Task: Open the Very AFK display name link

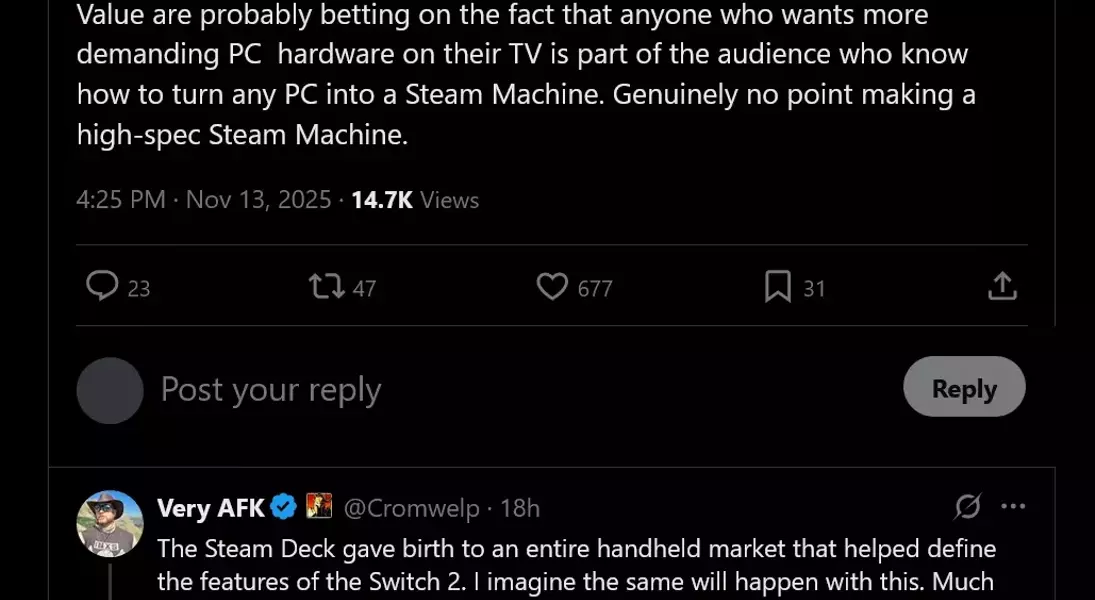Action: tap(211, 508)
